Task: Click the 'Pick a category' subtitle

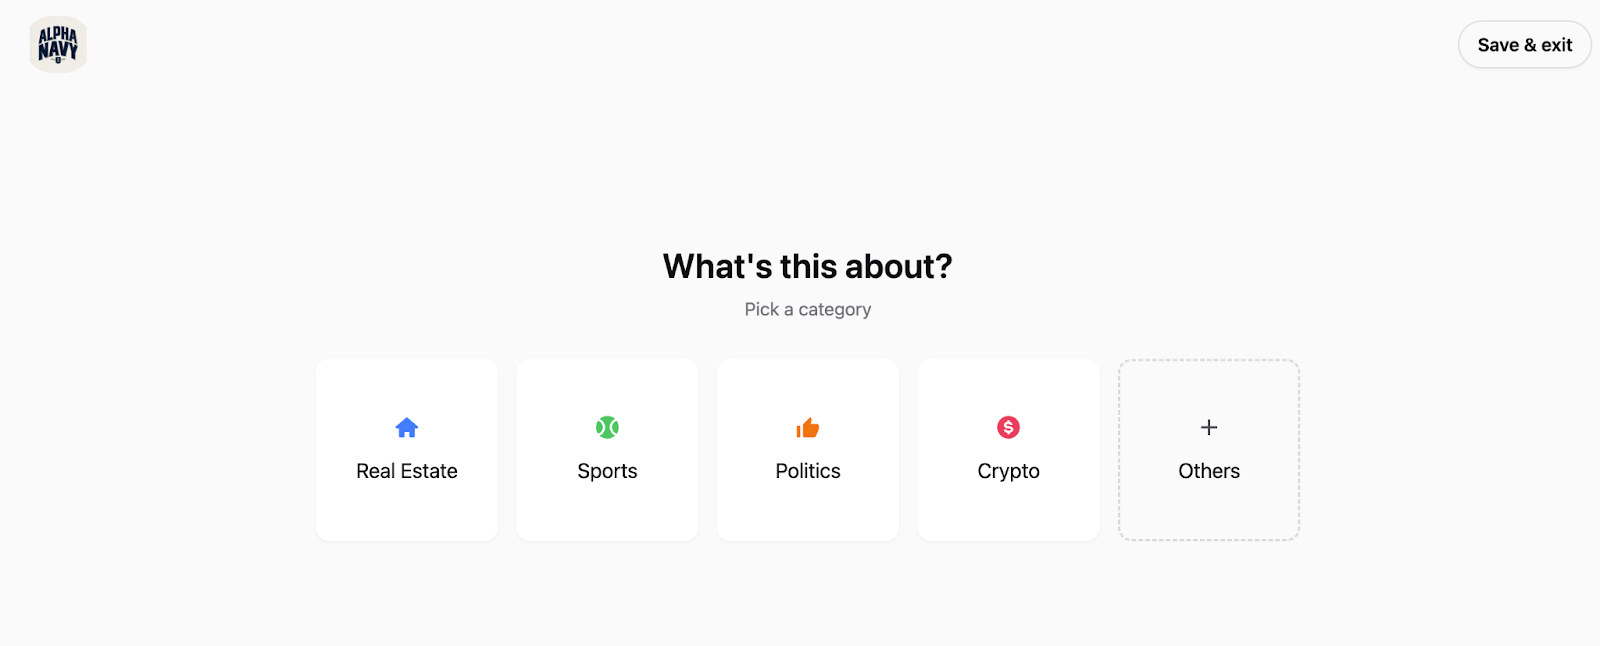Action: click(x=807, y=310)
